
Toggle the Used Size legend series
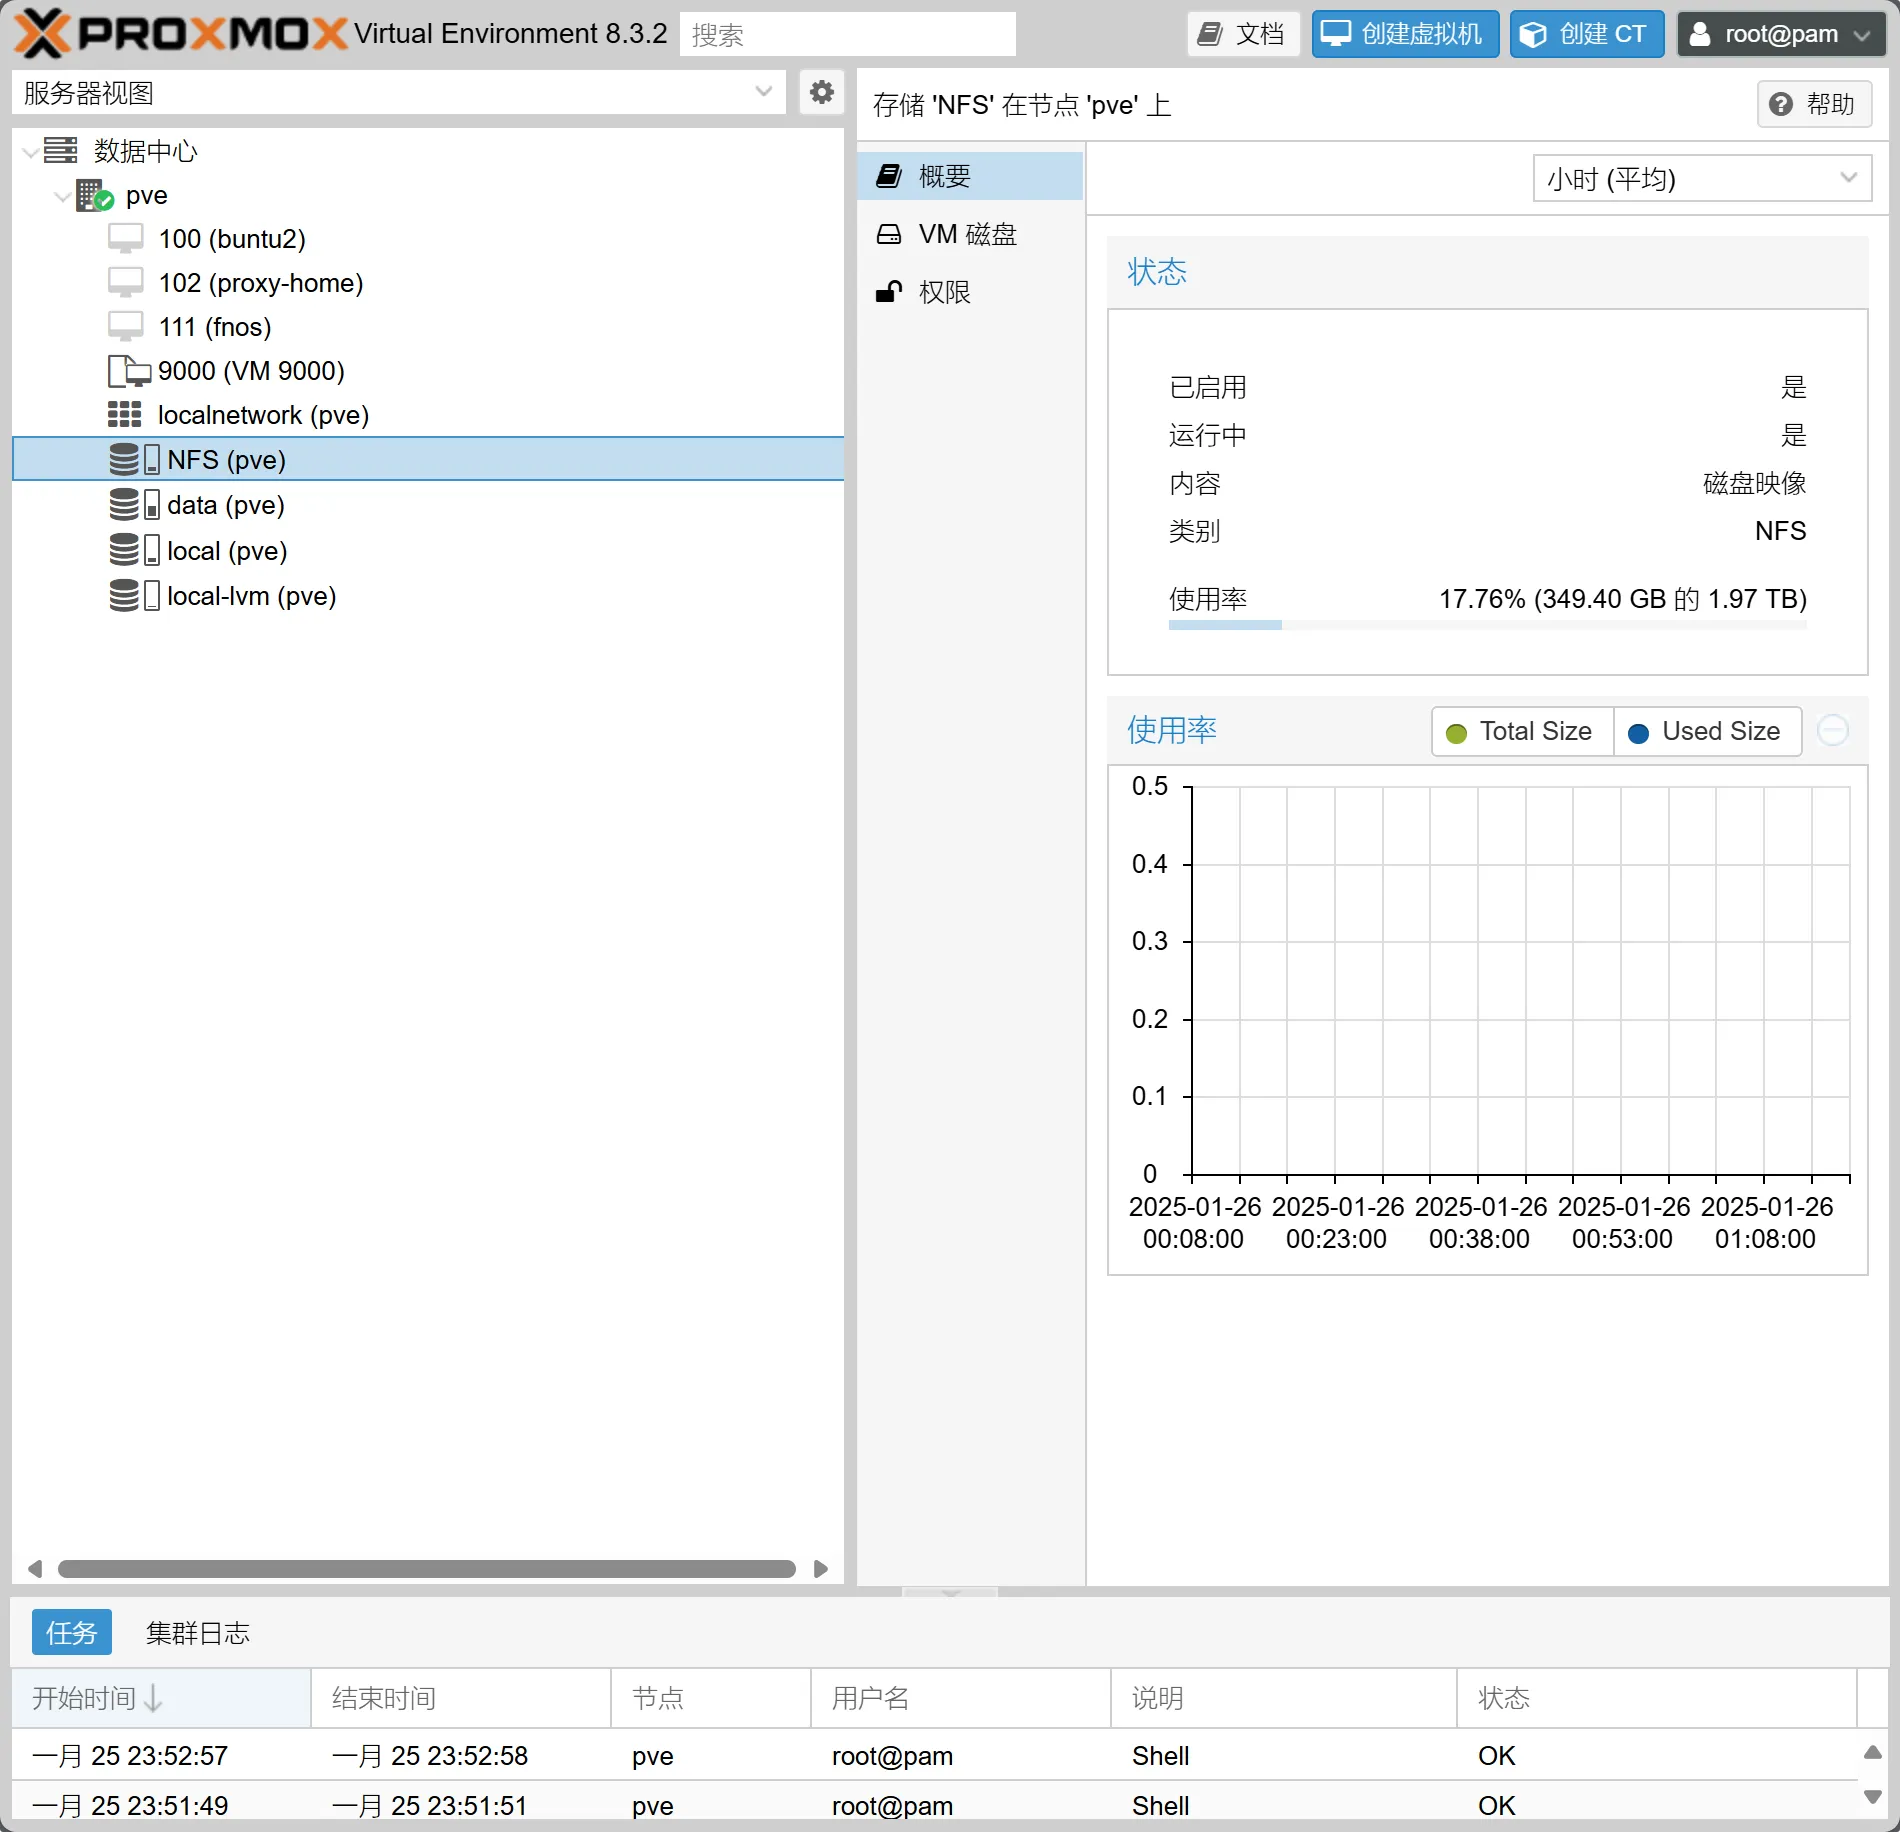pyautogui.click(x=1706, y=732)
